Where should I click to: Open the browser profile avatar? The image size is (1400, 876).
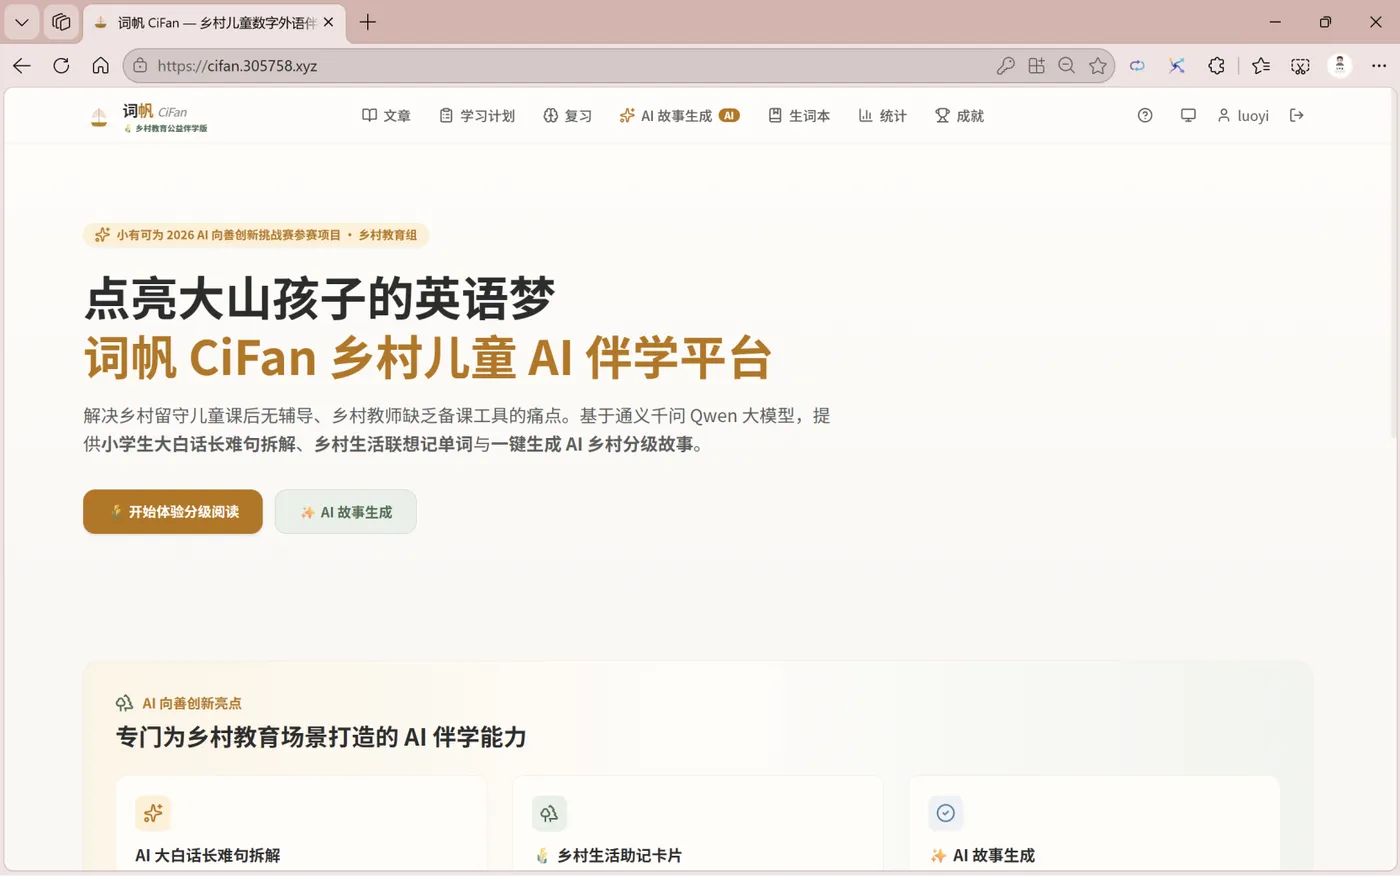coord(1340,66)
